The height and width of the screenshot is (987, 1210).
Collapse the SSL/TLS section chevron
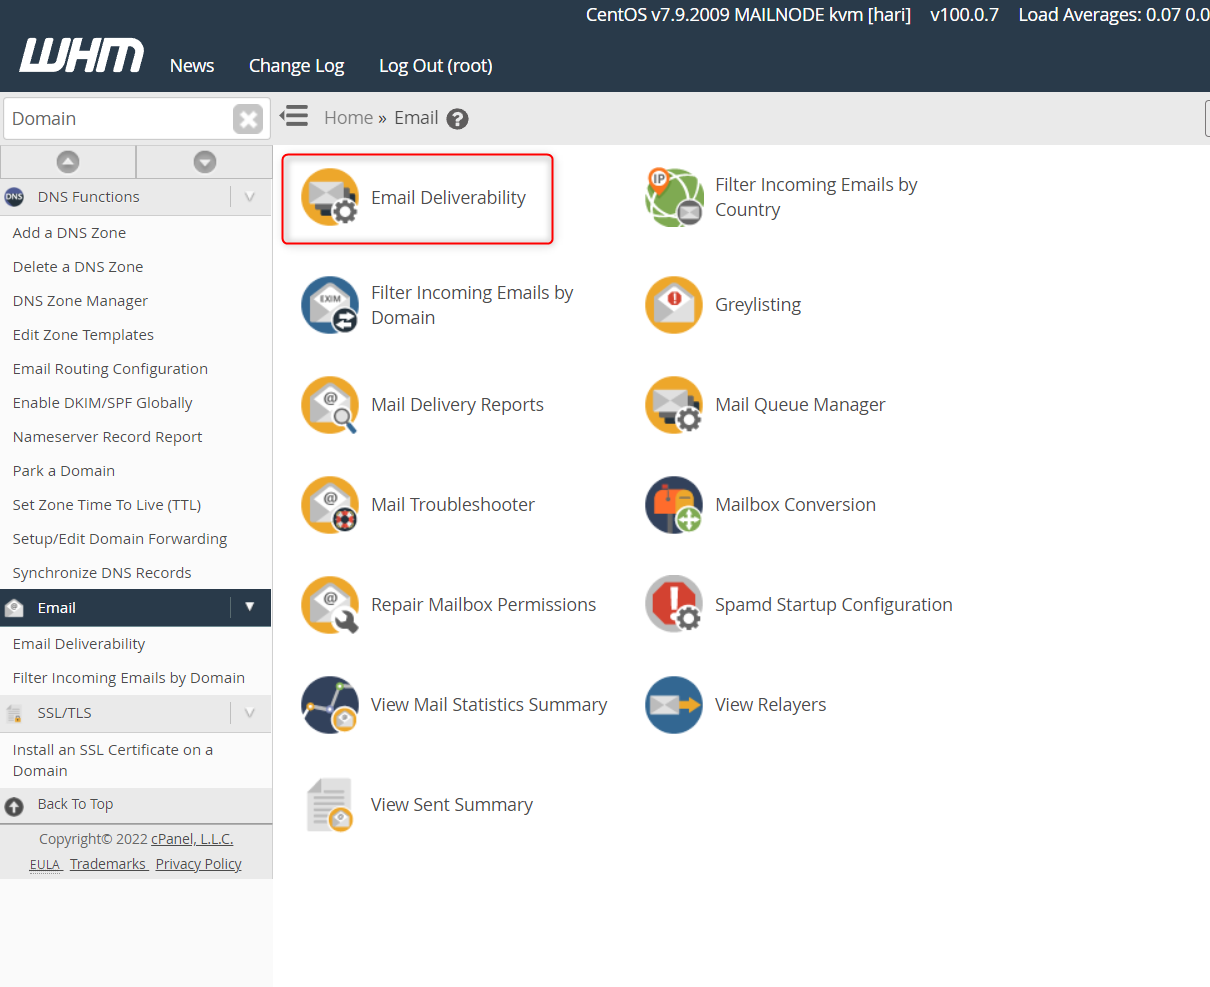pos(250,713)
